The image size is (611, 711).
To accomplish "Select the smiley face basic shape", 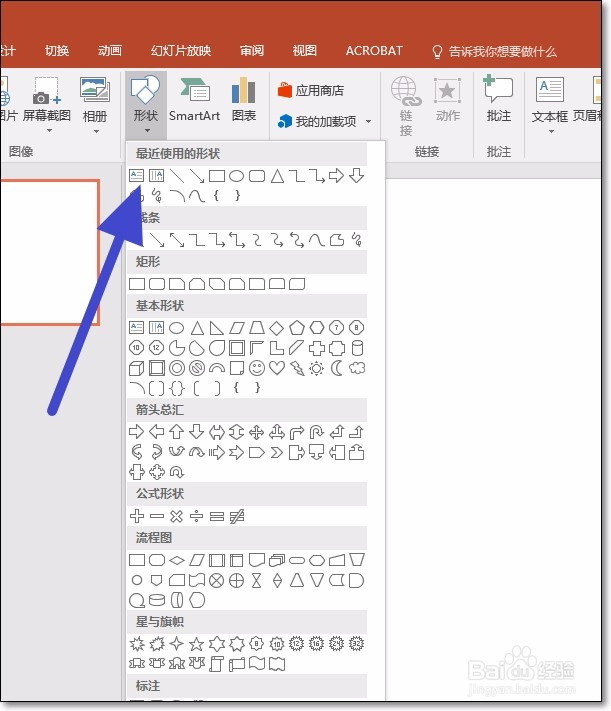I will [x=257, y=368].
